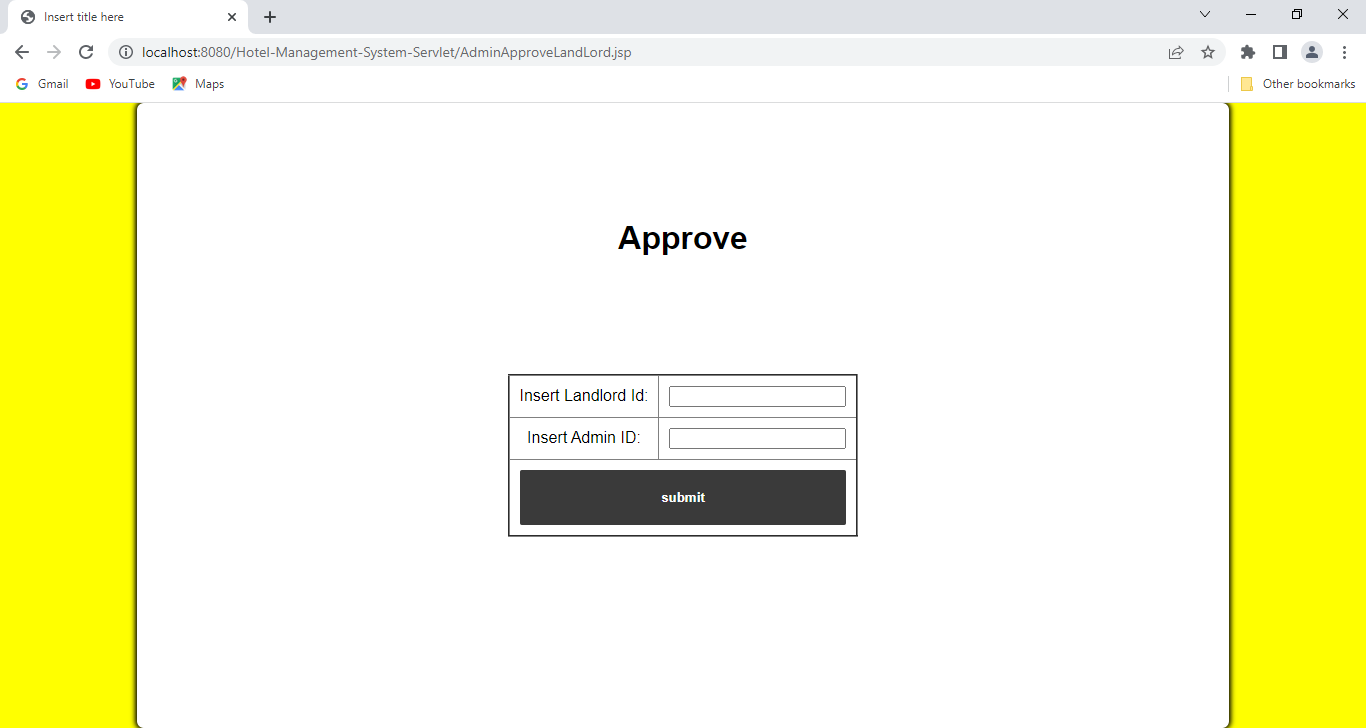Click the submit button
The width and height of the screenshot is (1366, 728).
pyautogui.click(x=683, y=497)
